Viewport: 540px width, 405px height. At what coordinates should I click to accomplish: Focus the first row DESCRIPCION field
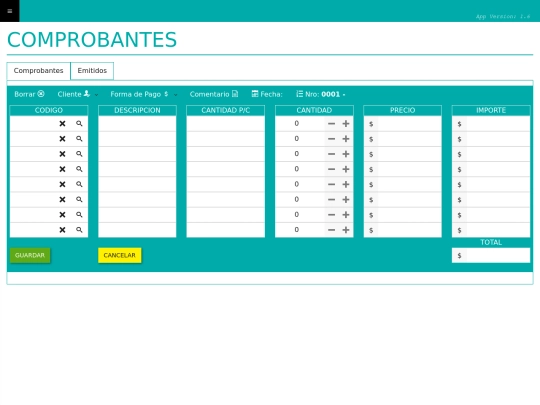(137, 124)
